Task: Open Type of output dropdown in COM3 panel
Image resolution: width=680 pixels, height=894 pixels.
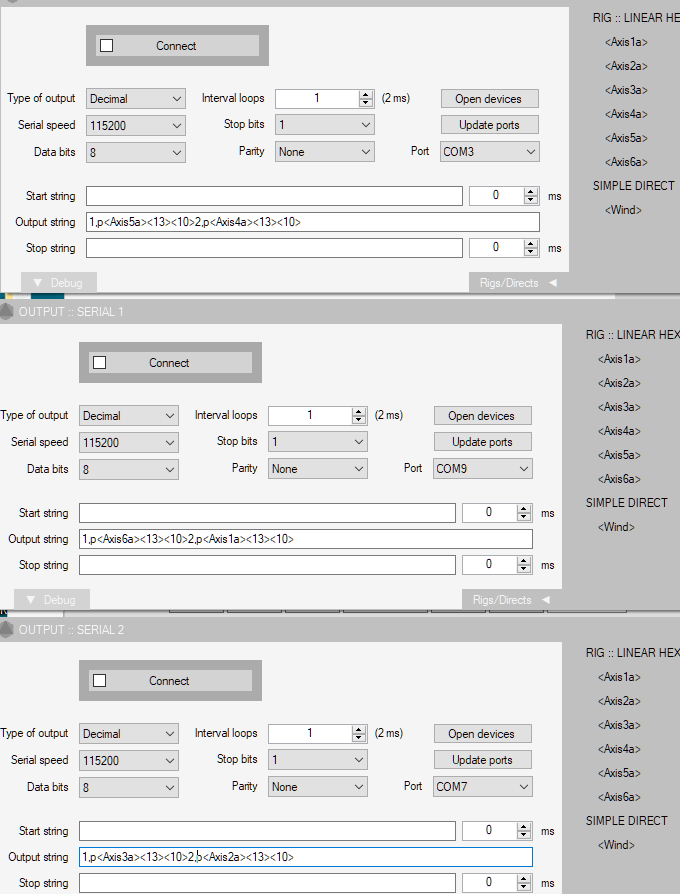Action: tap(135, 98)
